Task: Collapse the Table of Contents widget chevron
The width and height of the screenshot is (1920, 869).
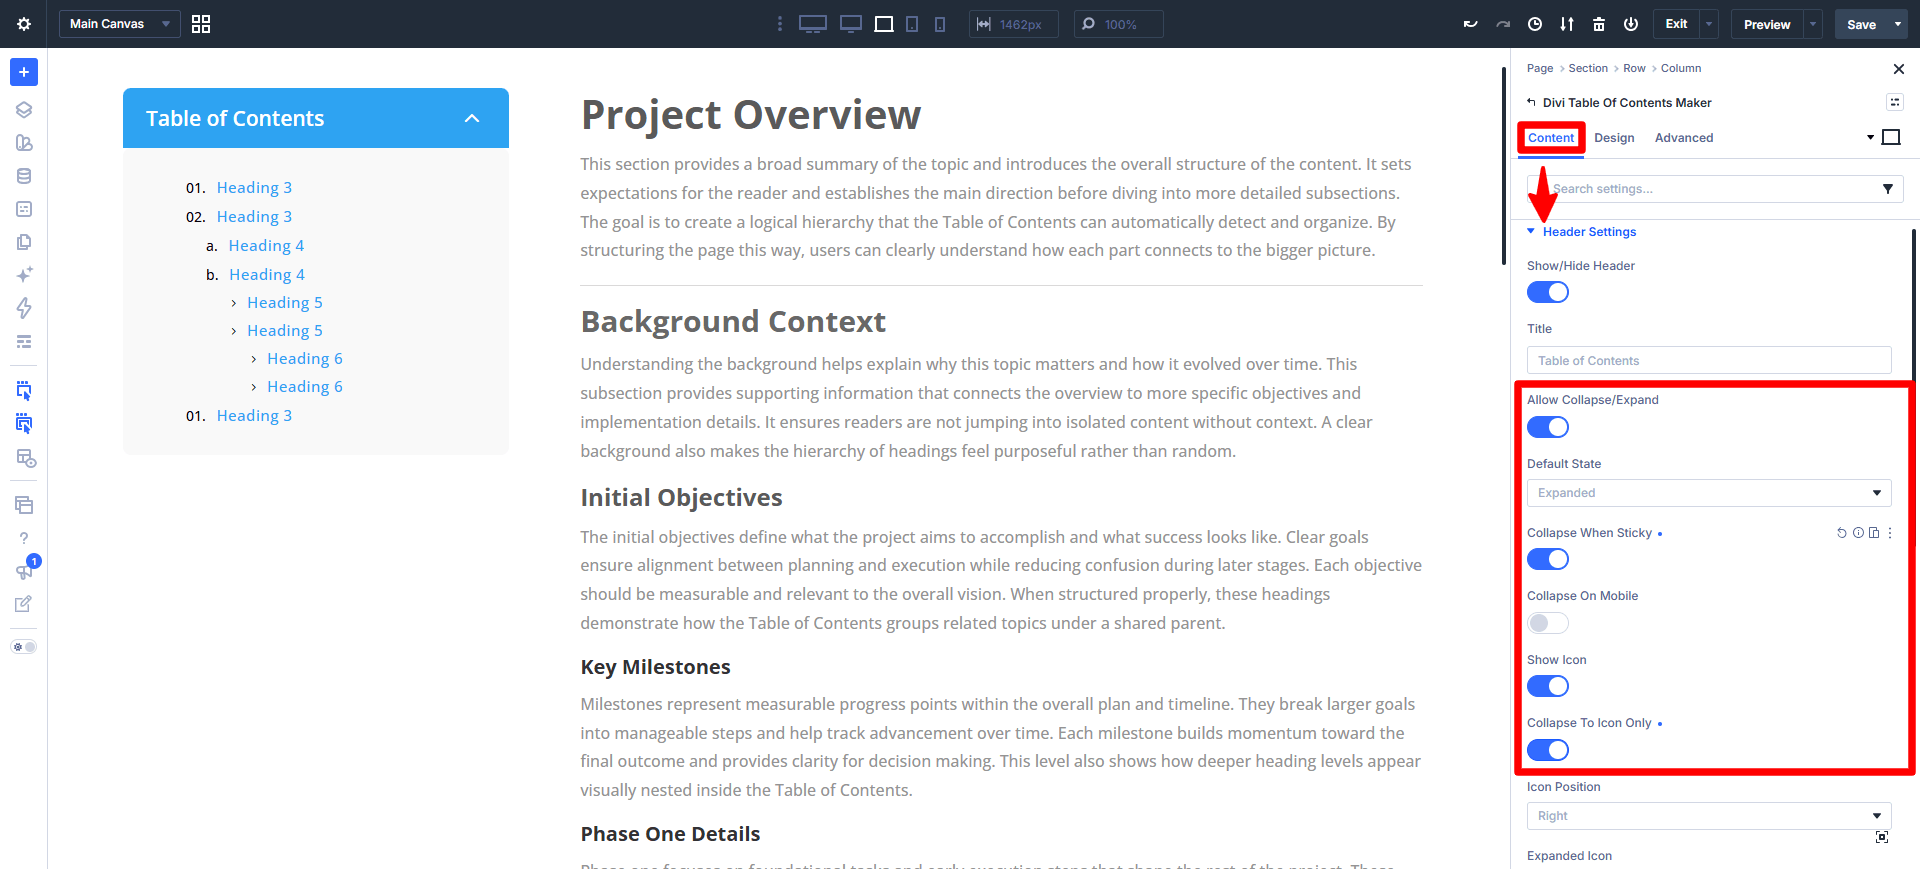Action: [472, 119]
